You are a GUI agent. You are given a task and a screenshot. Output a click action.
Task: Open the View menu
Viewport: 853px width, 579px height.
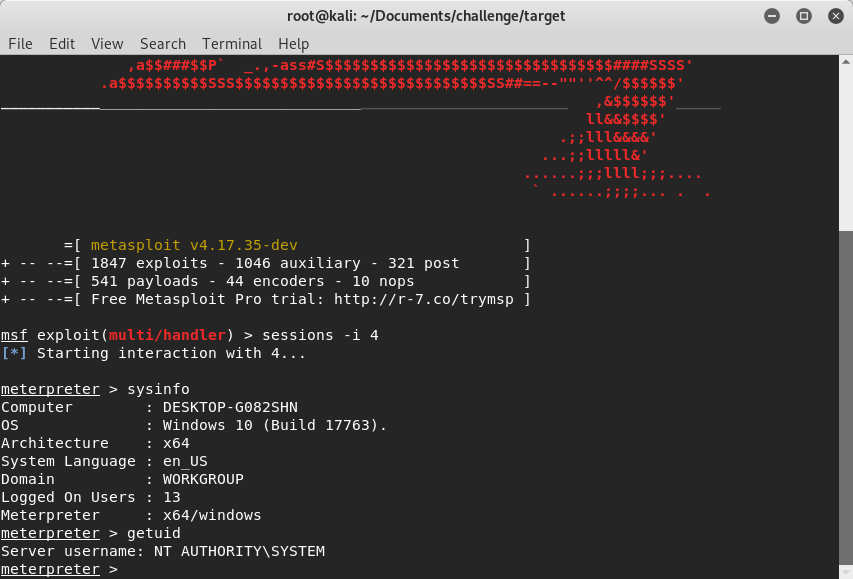[107, 44]
